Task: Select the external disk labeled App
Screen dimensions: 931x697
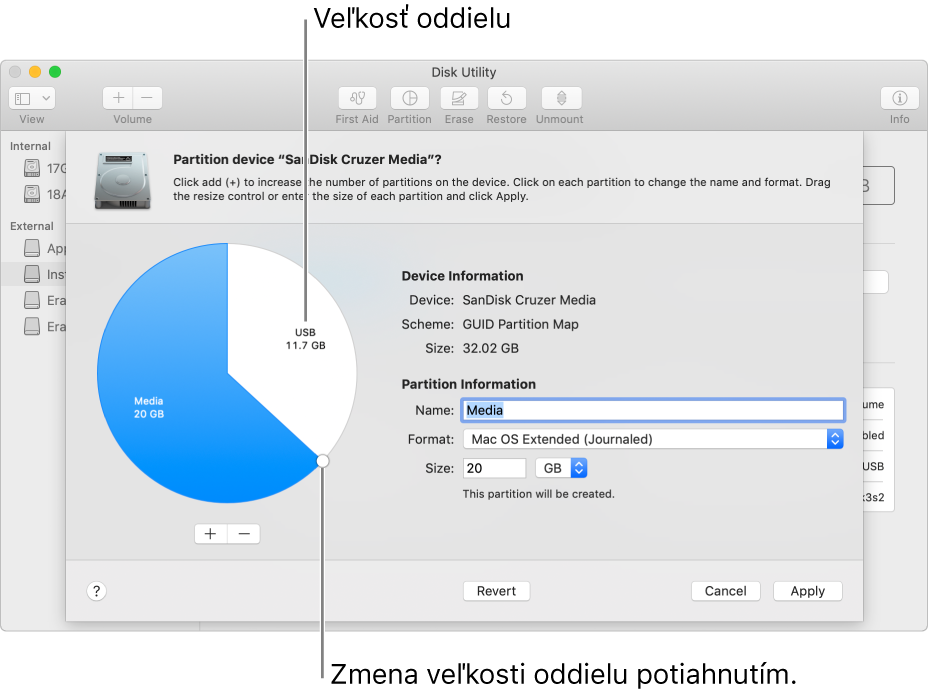Action: (45, 248)
